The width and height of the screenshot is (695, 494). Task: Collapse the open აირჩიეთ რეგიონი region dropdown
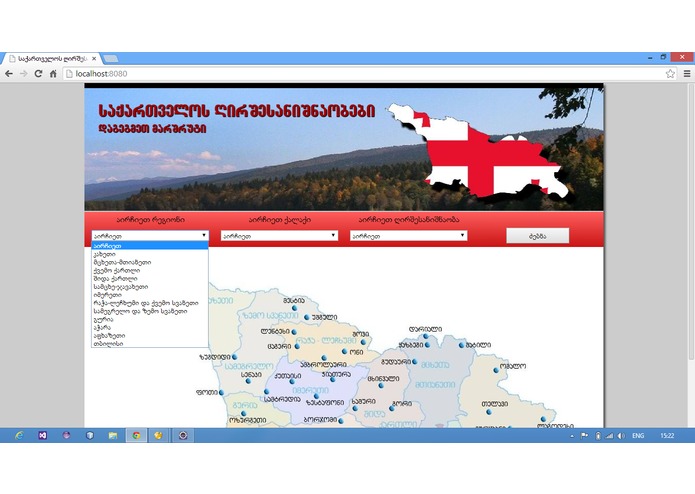[x=150, y=236]
